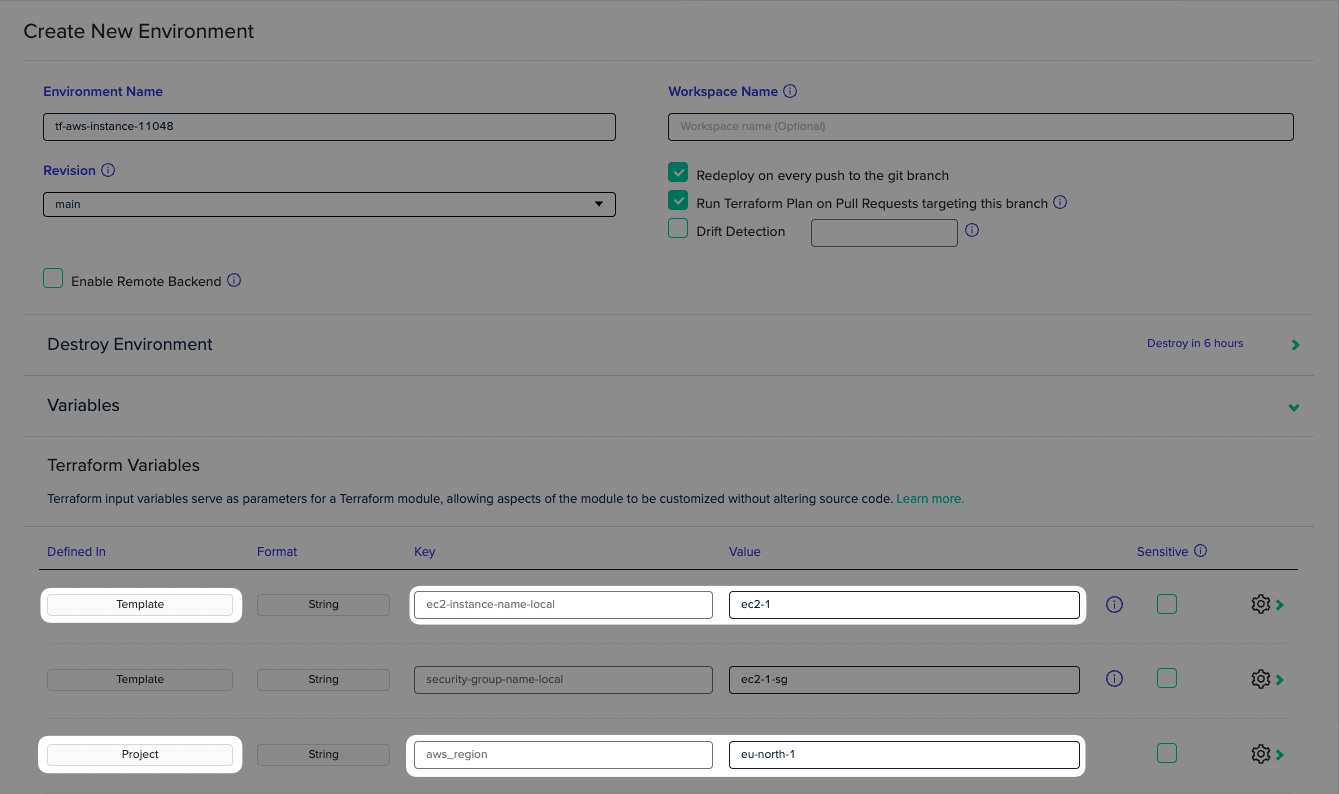Screen dimensions: 1339x794
Task: Mark ec2-instance-name-local variable as sensitive
Action: [x=1166, y=603]
